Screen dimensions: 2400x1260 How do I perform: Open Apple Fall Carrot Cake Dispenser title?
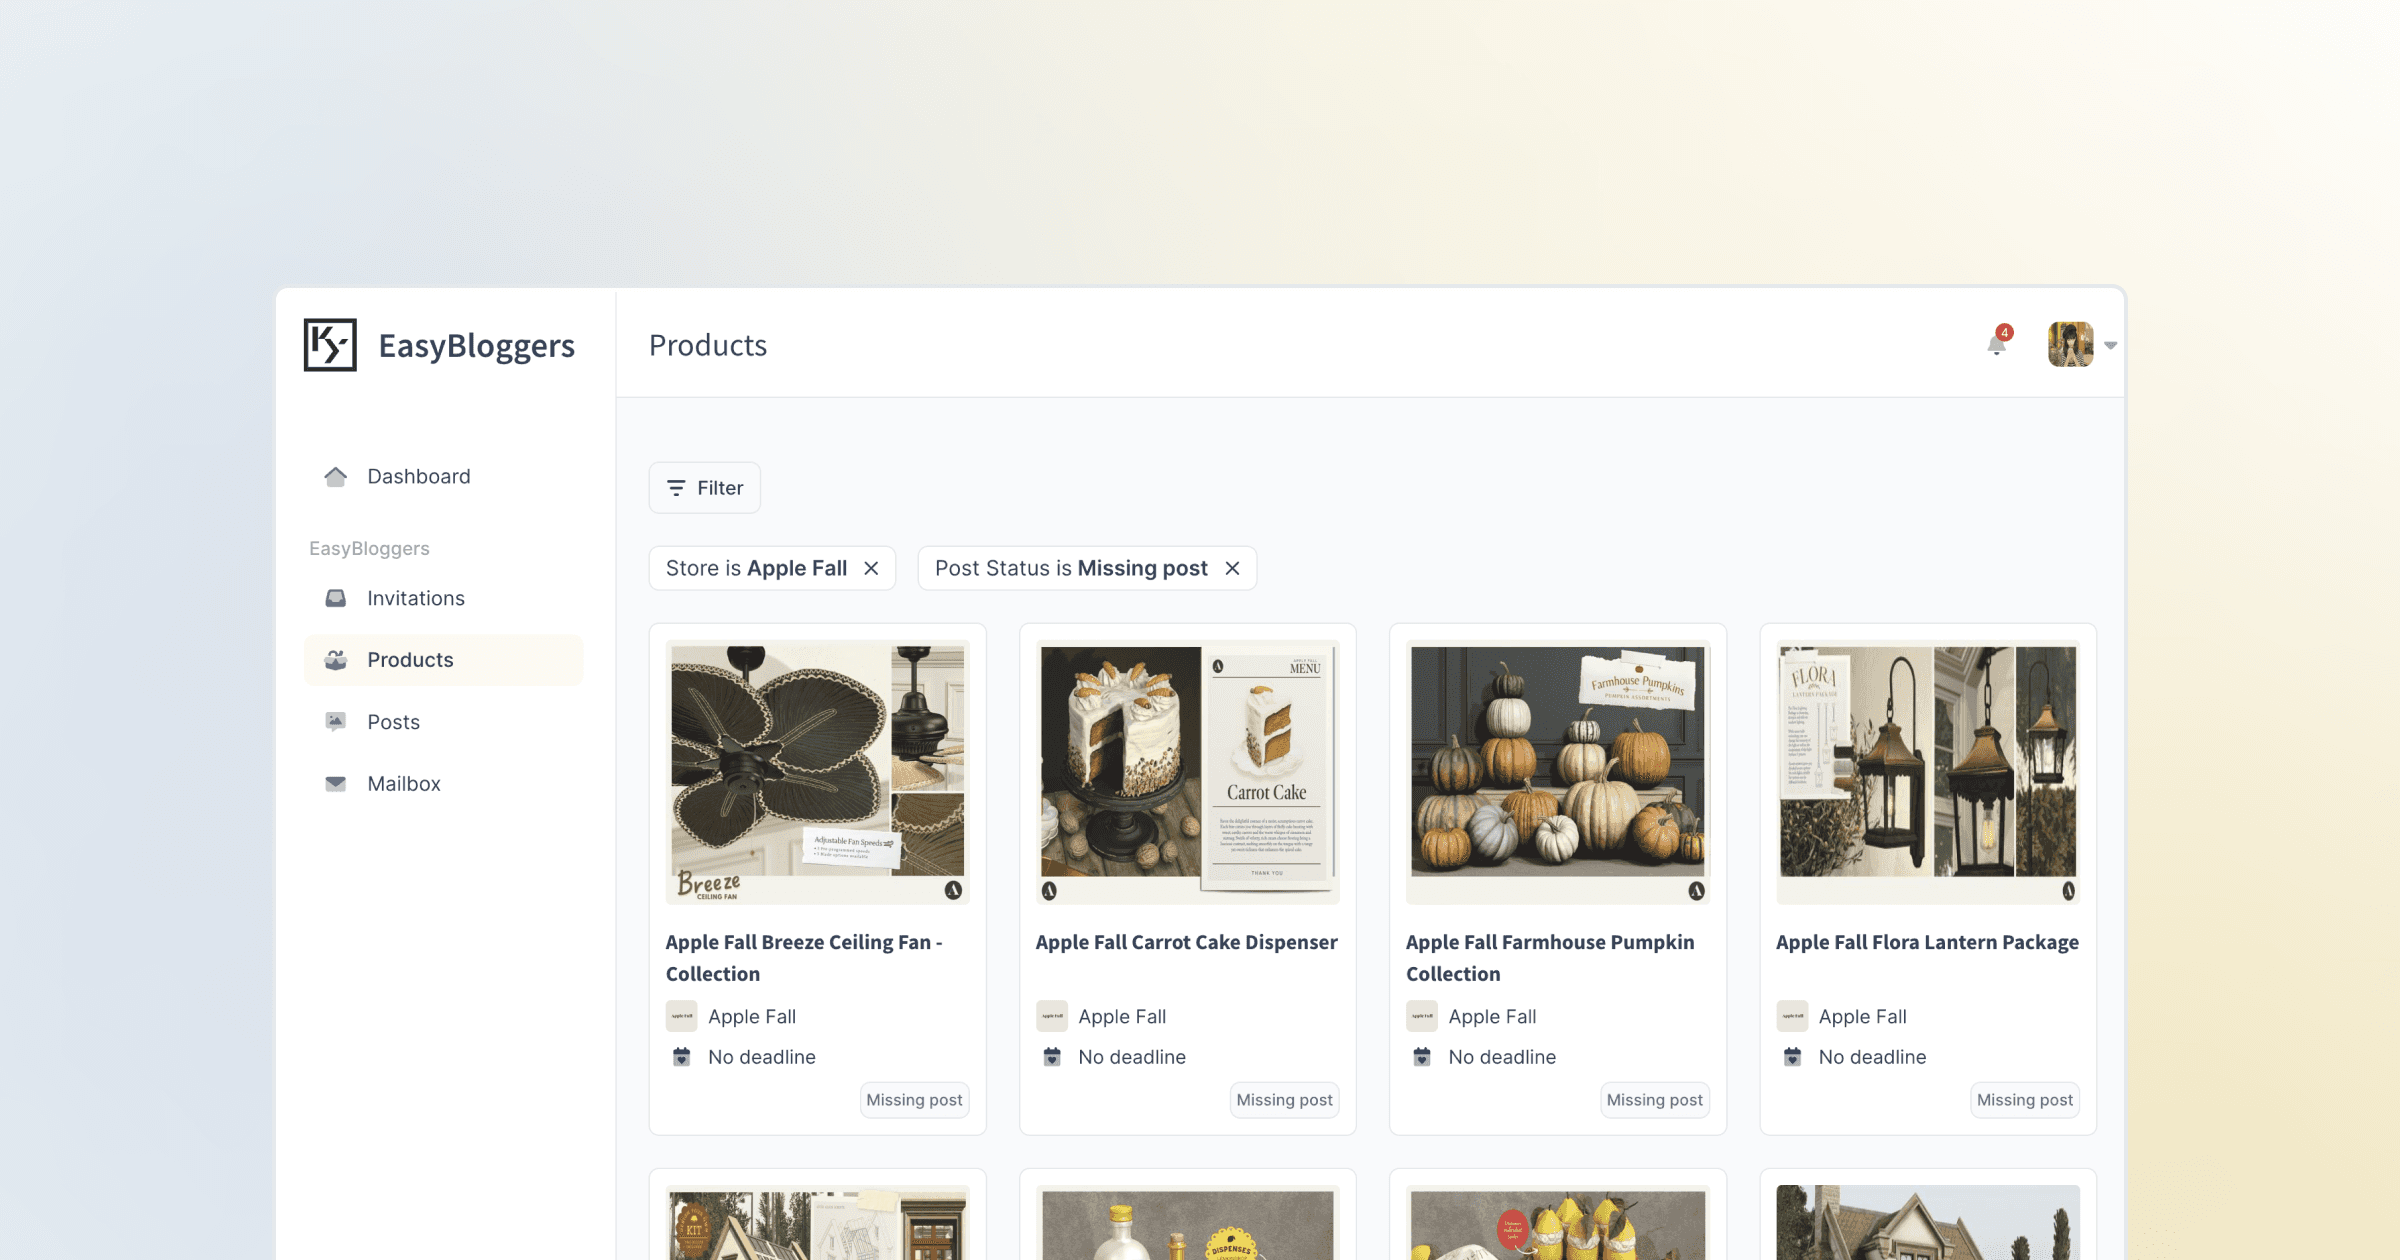click(x=1186, y=942)
